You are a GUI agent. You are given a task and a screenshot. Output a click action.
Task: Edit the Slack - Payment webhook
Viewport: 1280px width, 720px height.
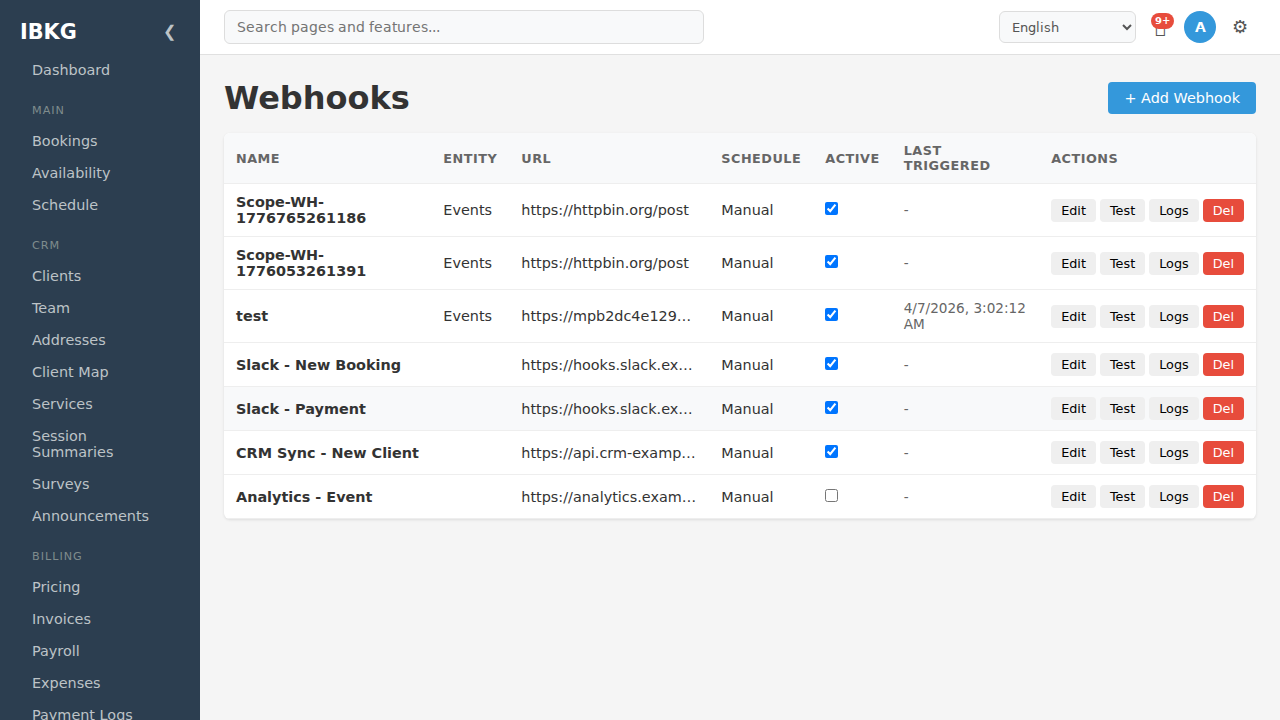[x=1073, y=408]
